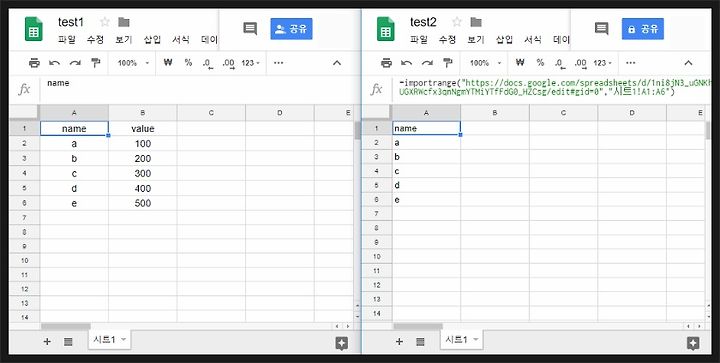Open all sheets list in test2

420,341
